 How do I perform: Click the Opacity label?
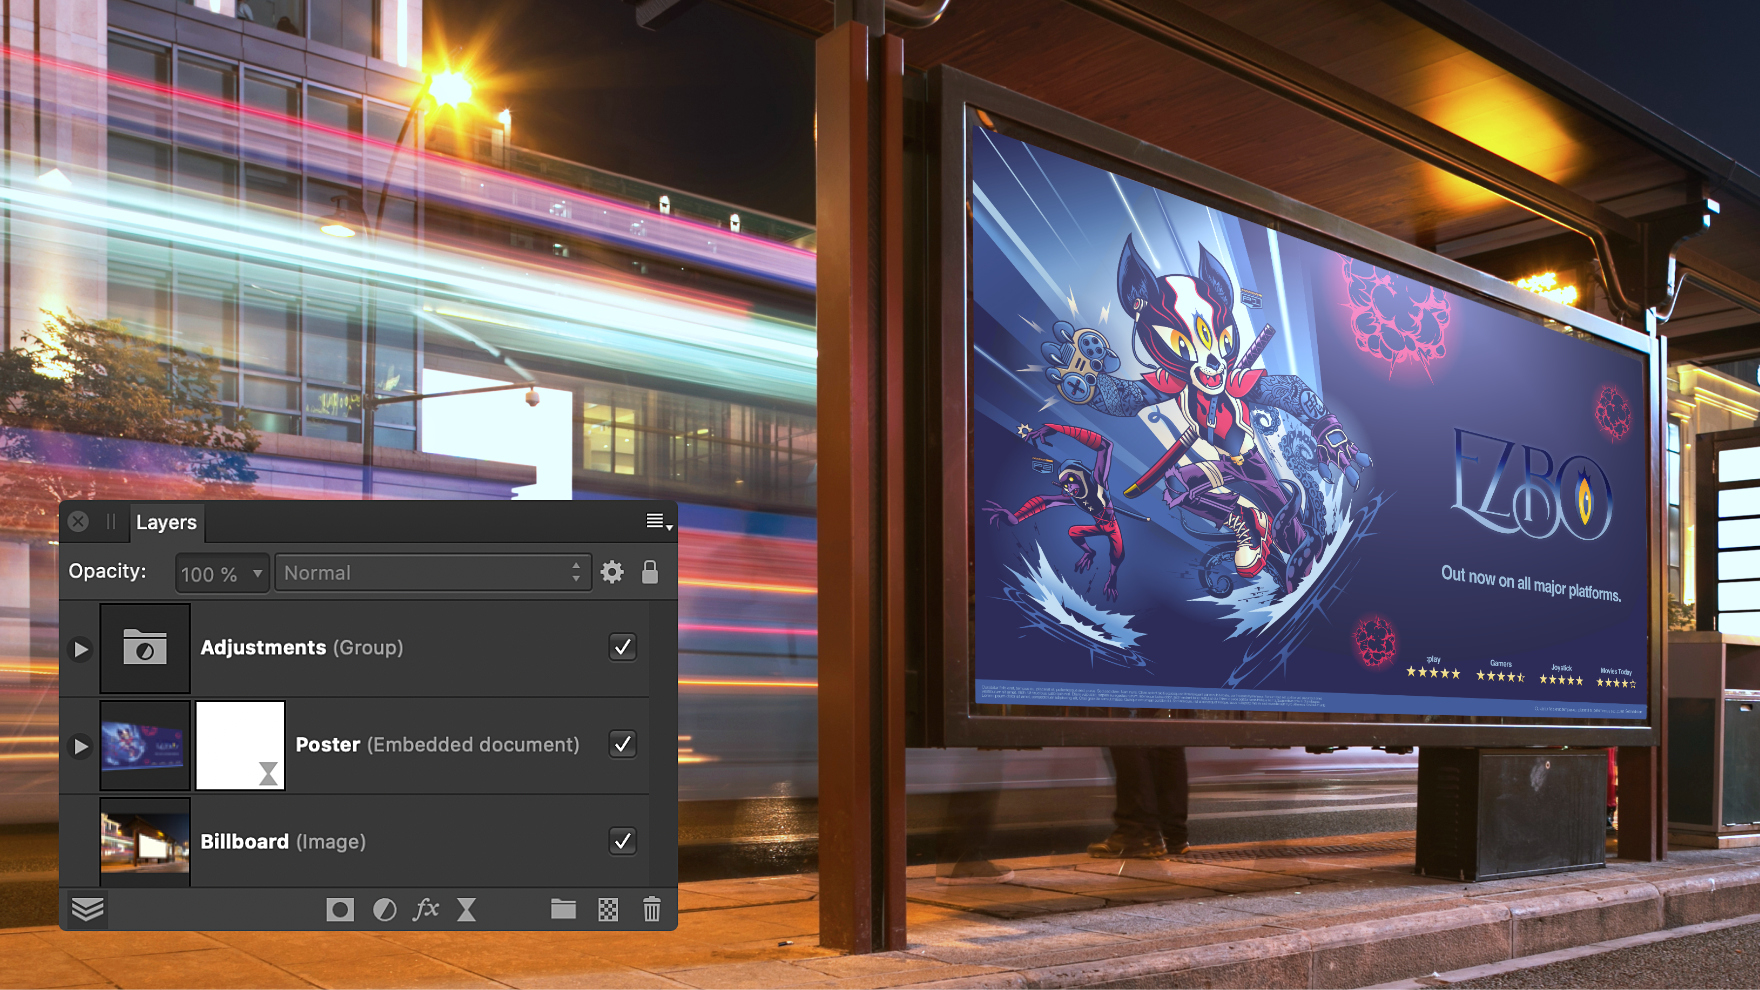(107, 571)
